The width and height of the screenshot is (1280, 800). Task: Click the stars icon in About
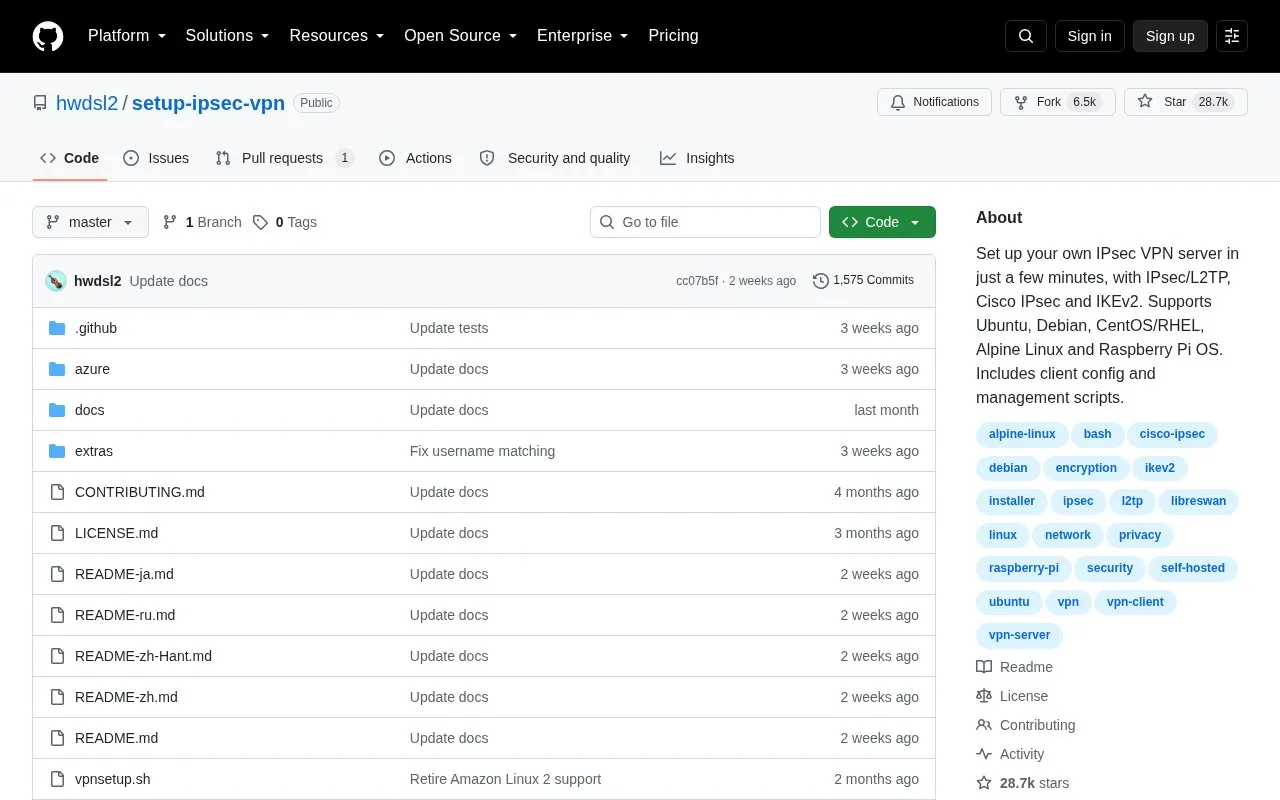[984, 783]
